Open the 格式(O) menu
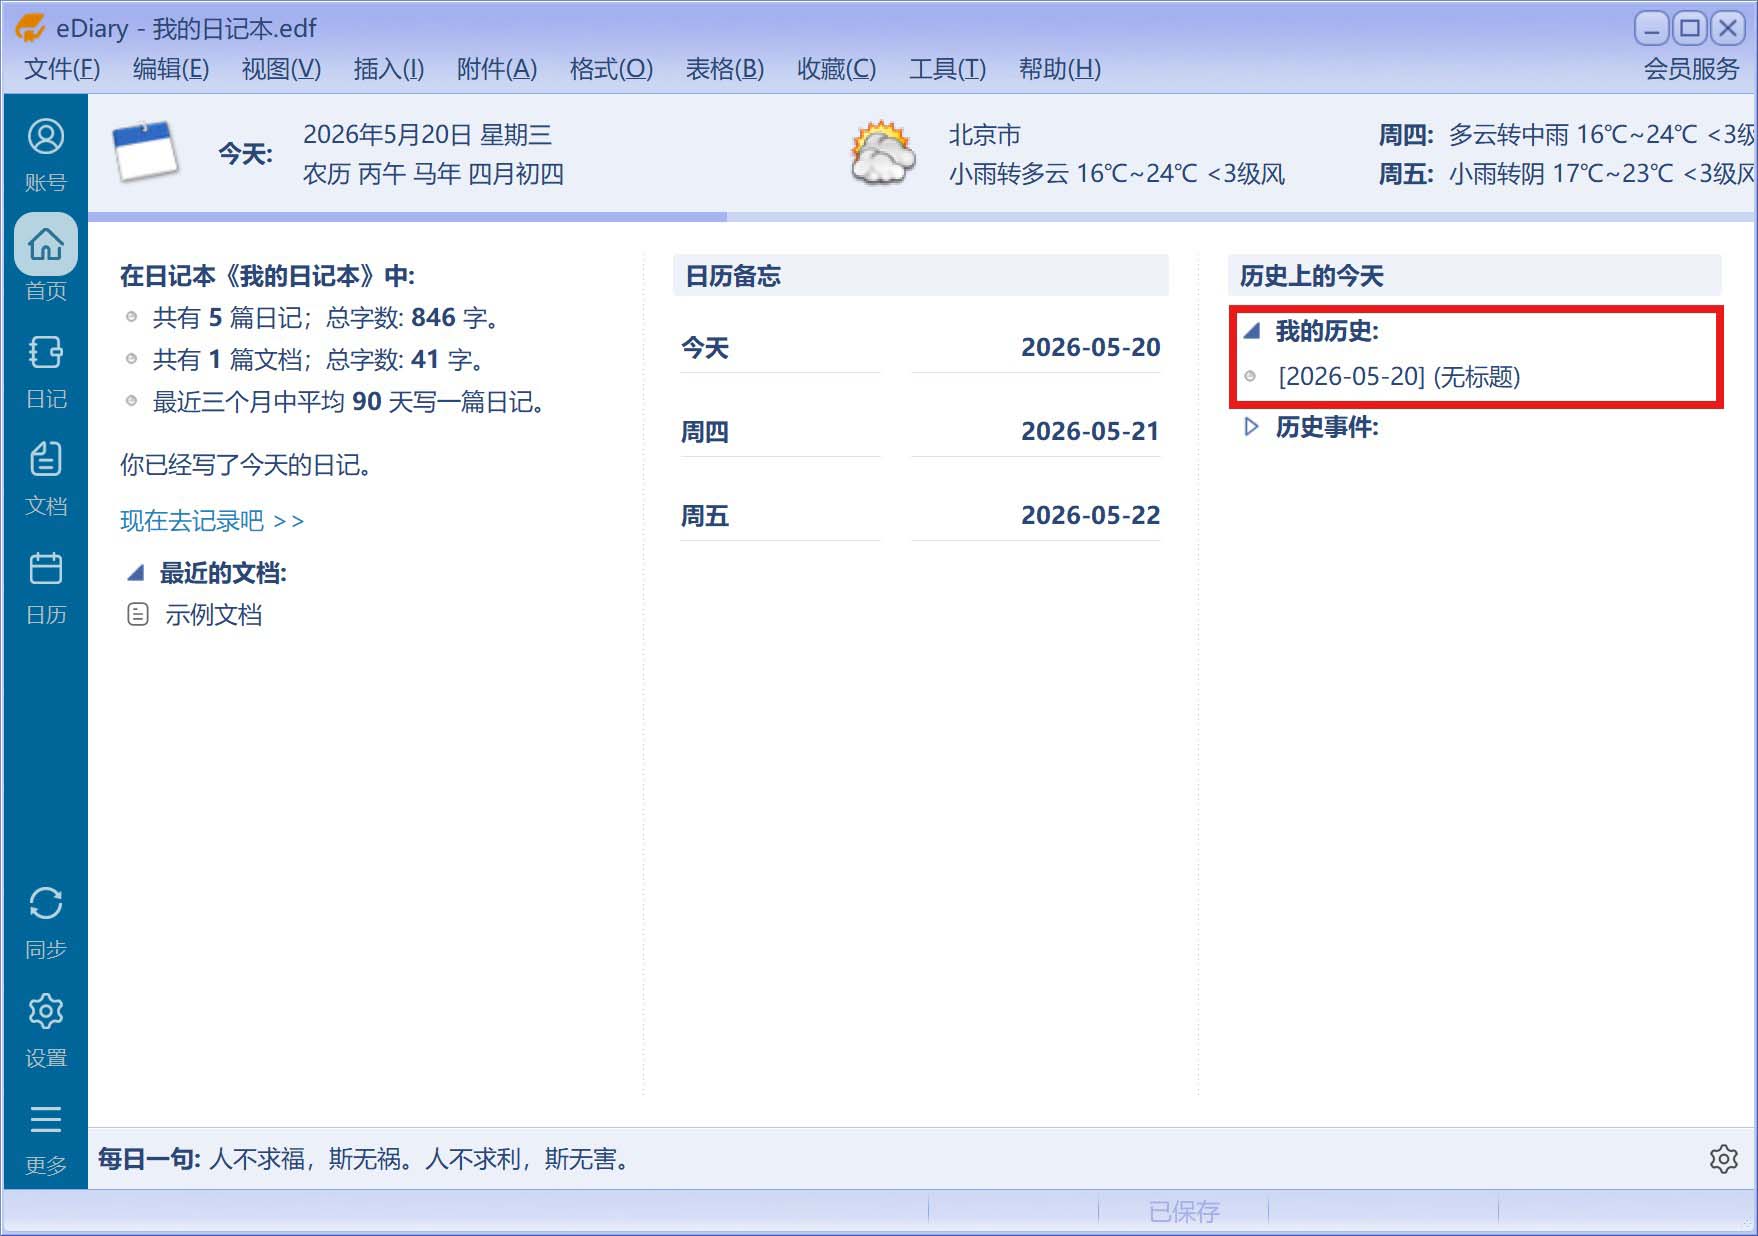Image resolution: width=1758 pixels, height=1236 pixels. click(x=611, y=69)
